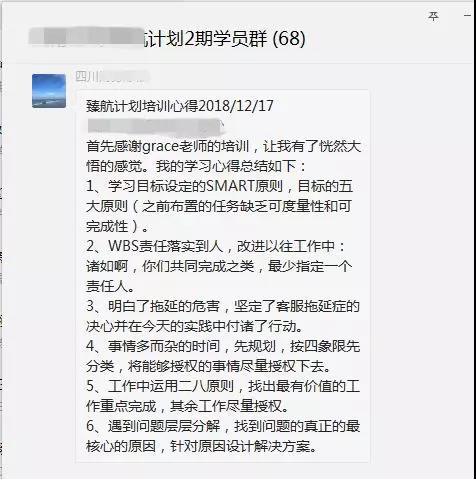Click the line ending with 可度量性和可
Screen dimensions: 476x479
point(218,207)
